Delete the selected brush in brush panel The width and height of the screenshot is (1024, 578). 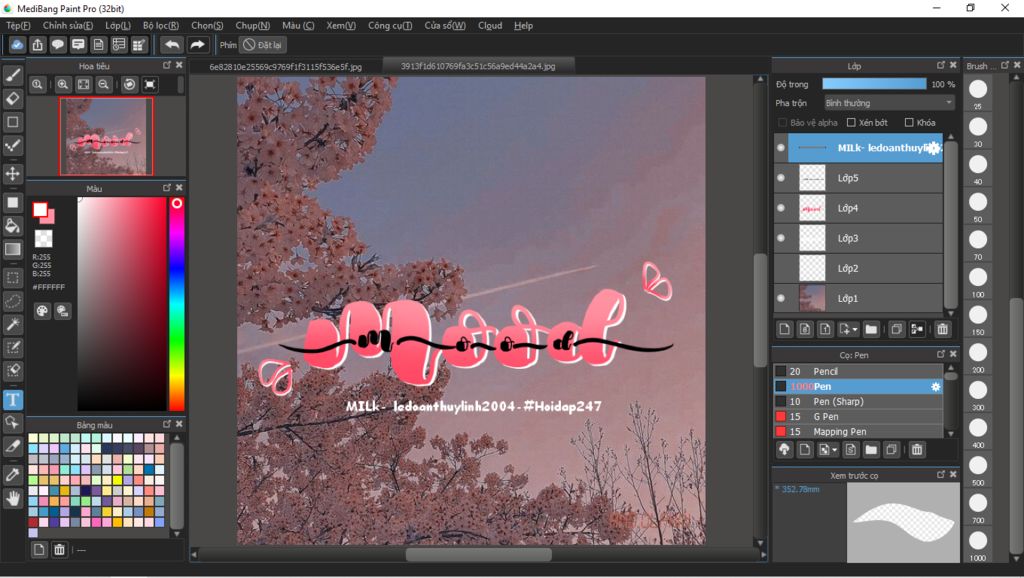[x=917, y=449]
